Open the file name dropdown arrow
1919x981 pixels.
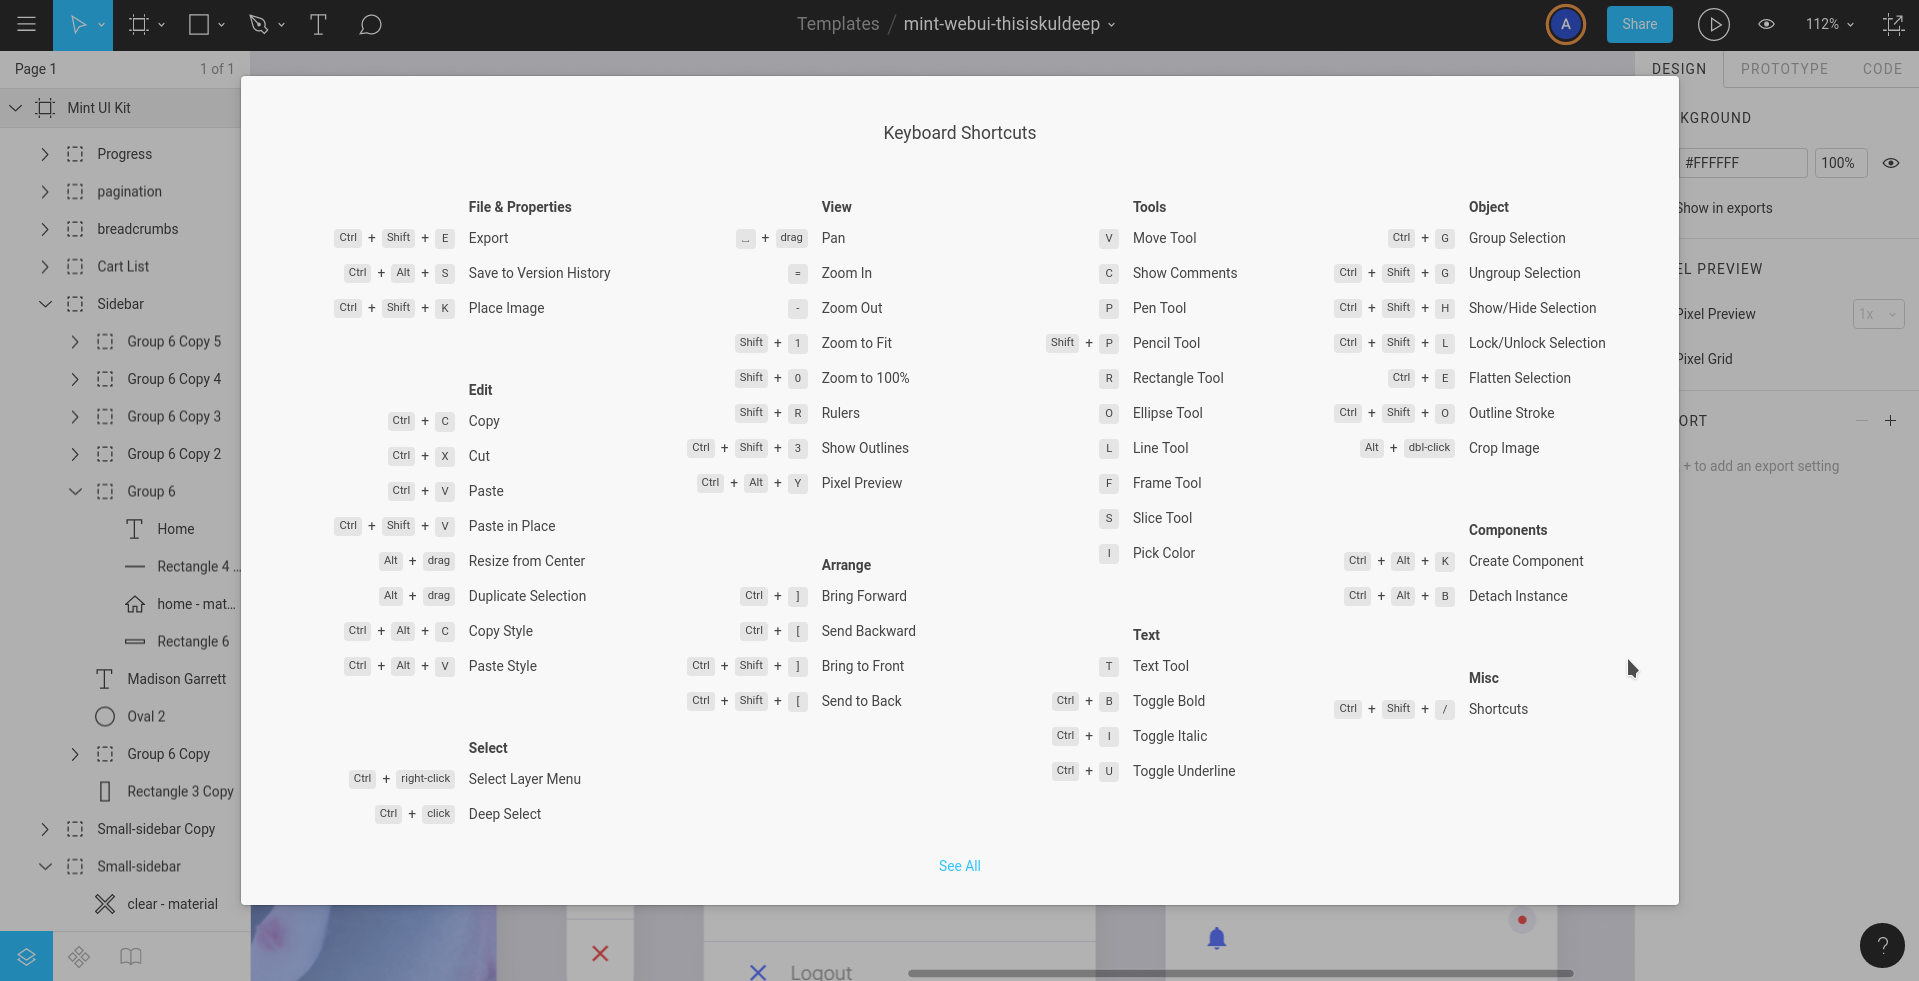(x=1111, y=25)
